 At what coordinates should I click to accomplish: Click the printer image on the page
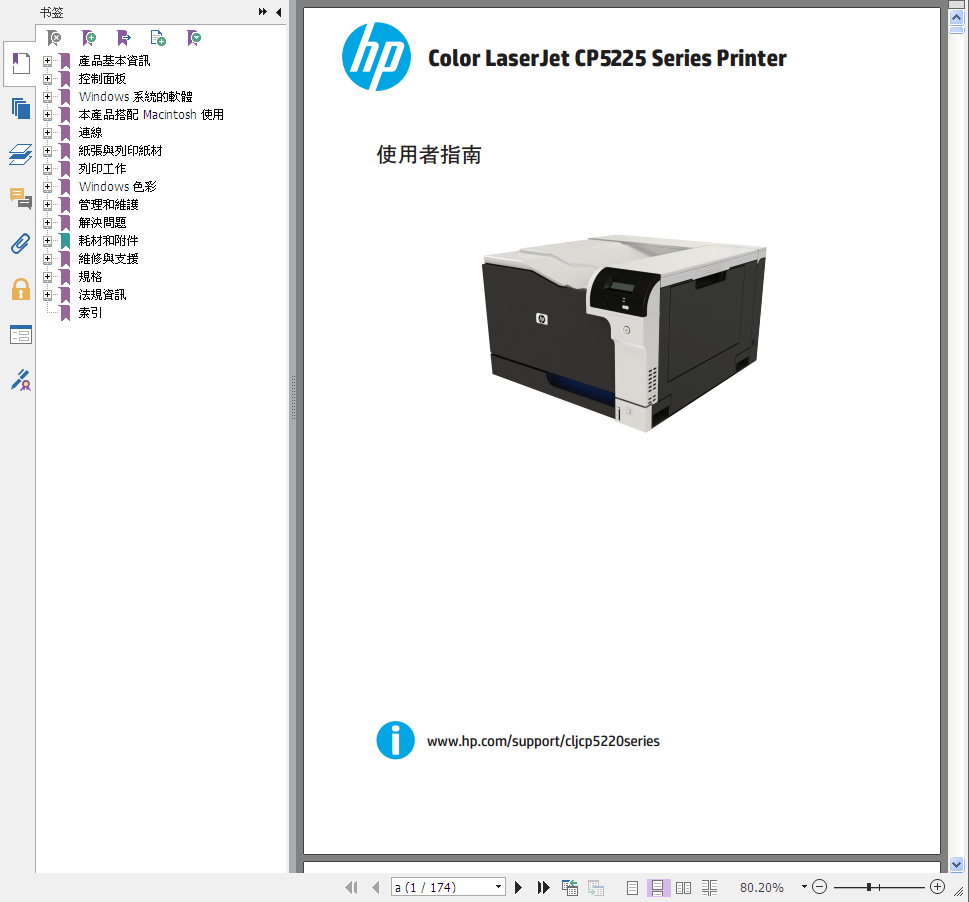pyautogui.click(x=624, y=332)
